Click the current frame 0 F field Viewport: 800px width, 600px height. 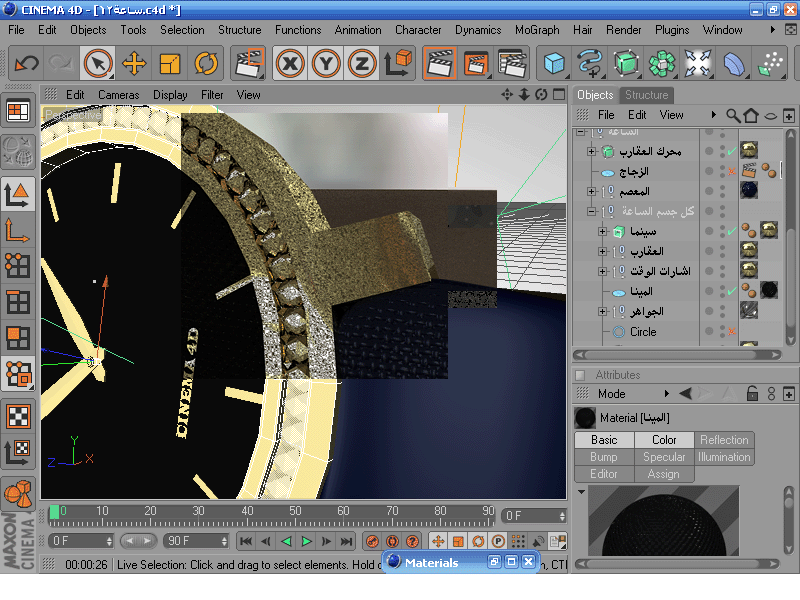(534, 516)
